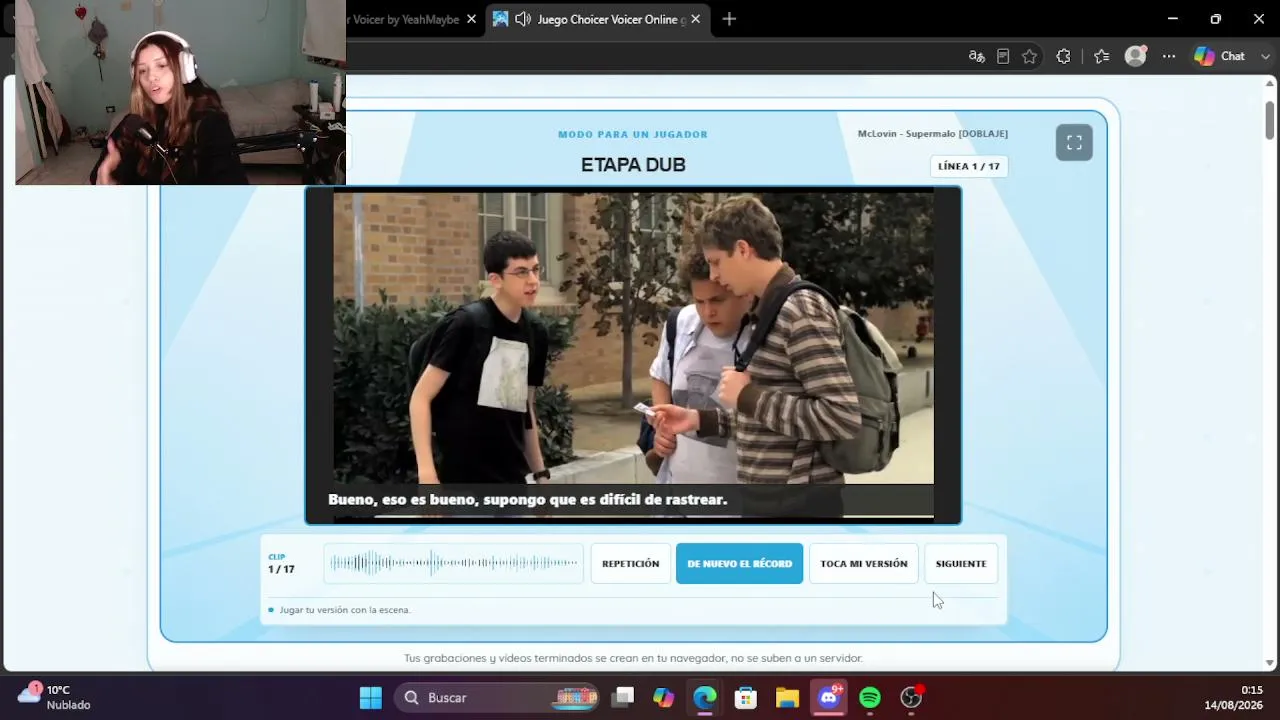Click the note about grabaciones y videos terminados

pos(633,658)
